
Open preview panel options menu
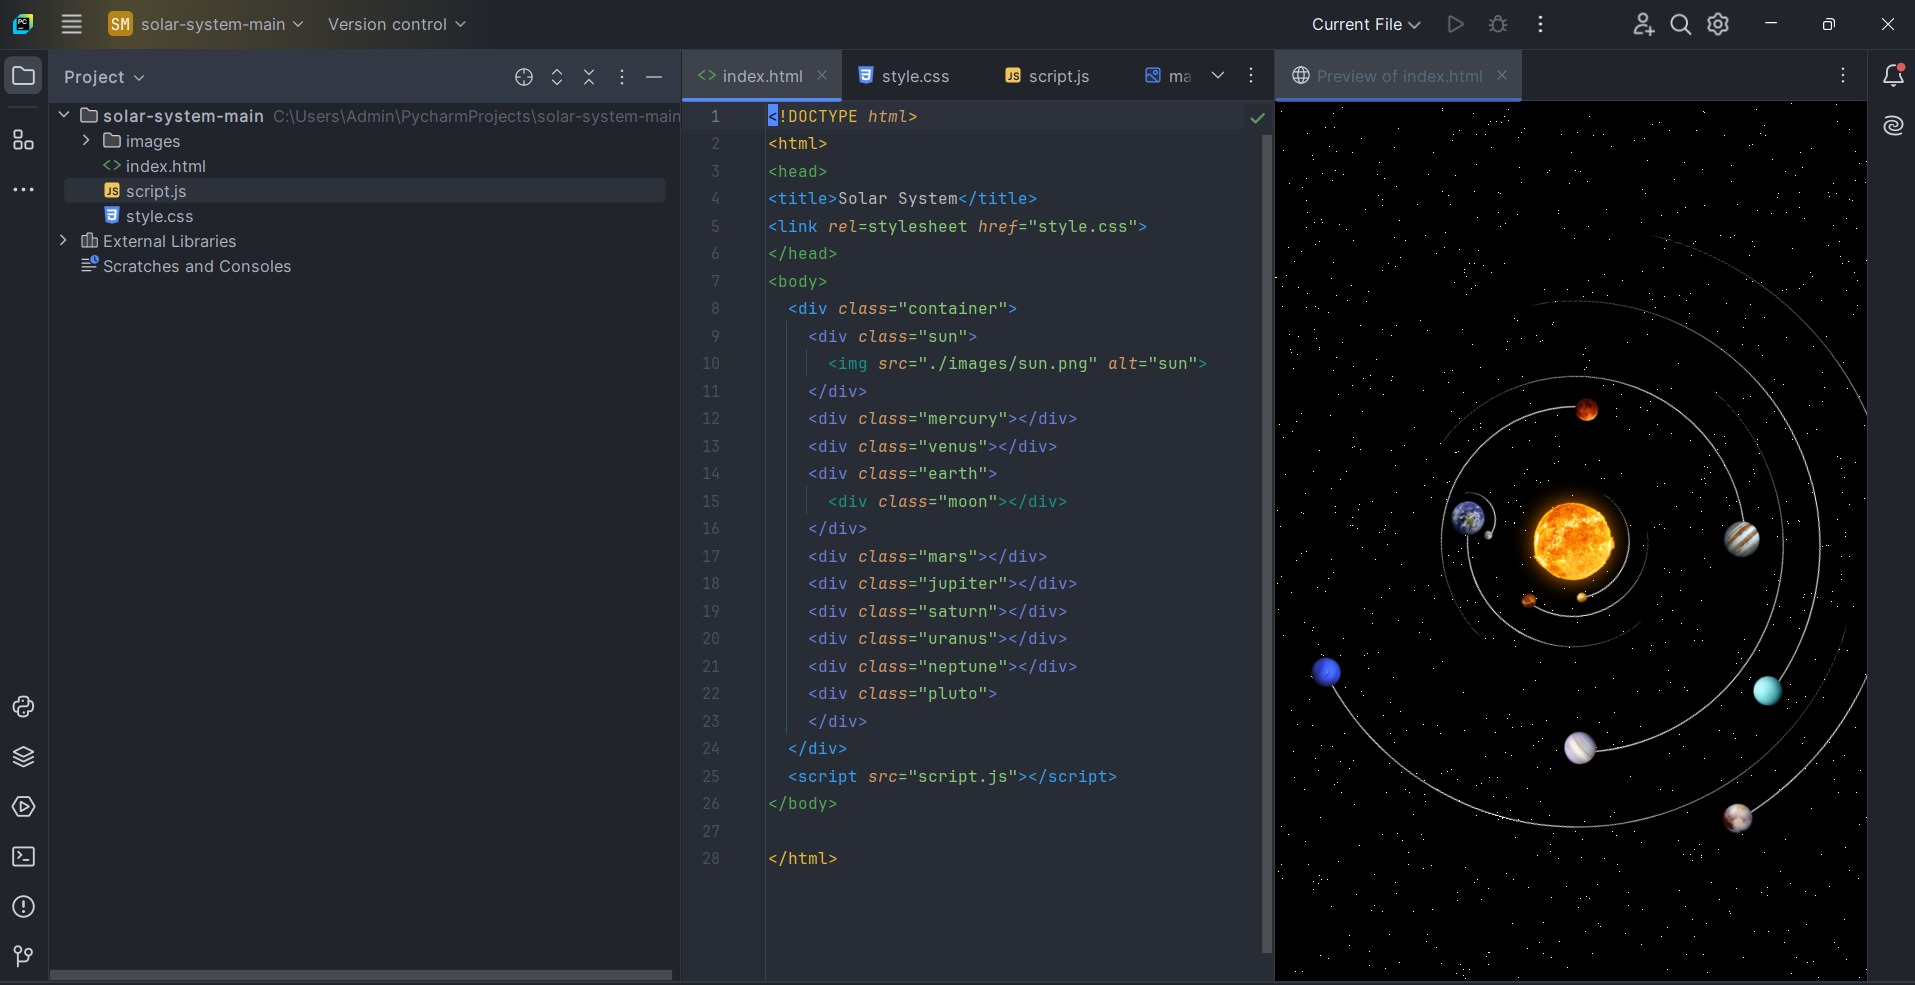1843,75
